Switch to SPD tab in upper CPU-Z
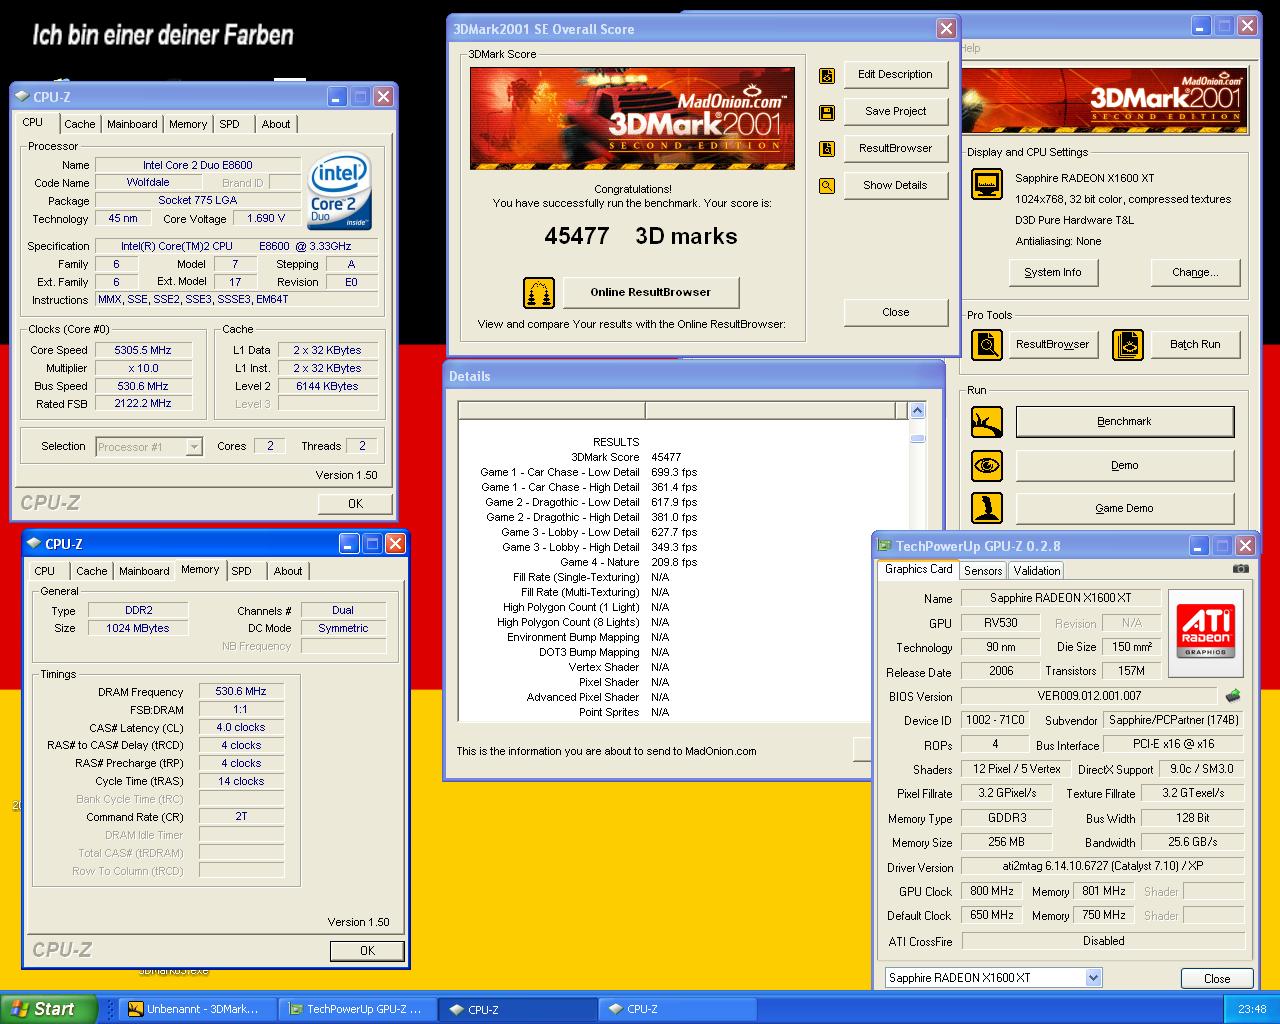 [x=230, y=124]
